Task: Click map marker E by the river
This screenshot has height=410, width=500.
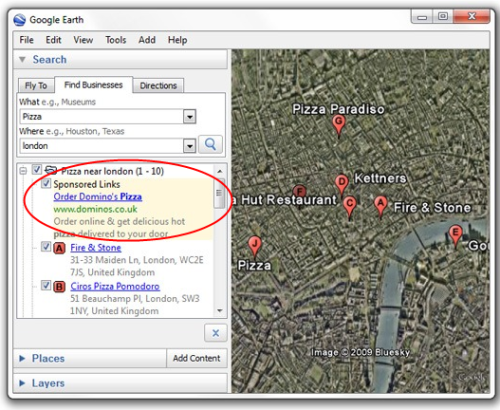Action: coord(455,236)
